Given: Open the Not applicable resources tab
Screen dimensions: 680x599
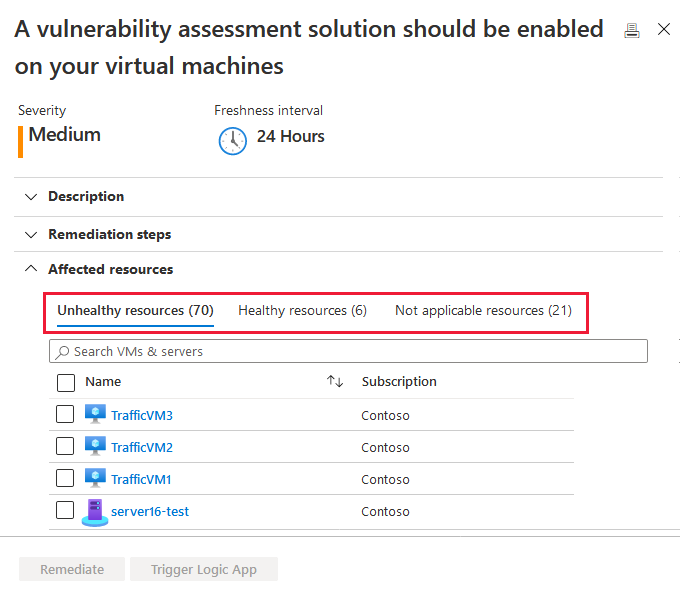Looking at the screenshot, I should 483,311.
